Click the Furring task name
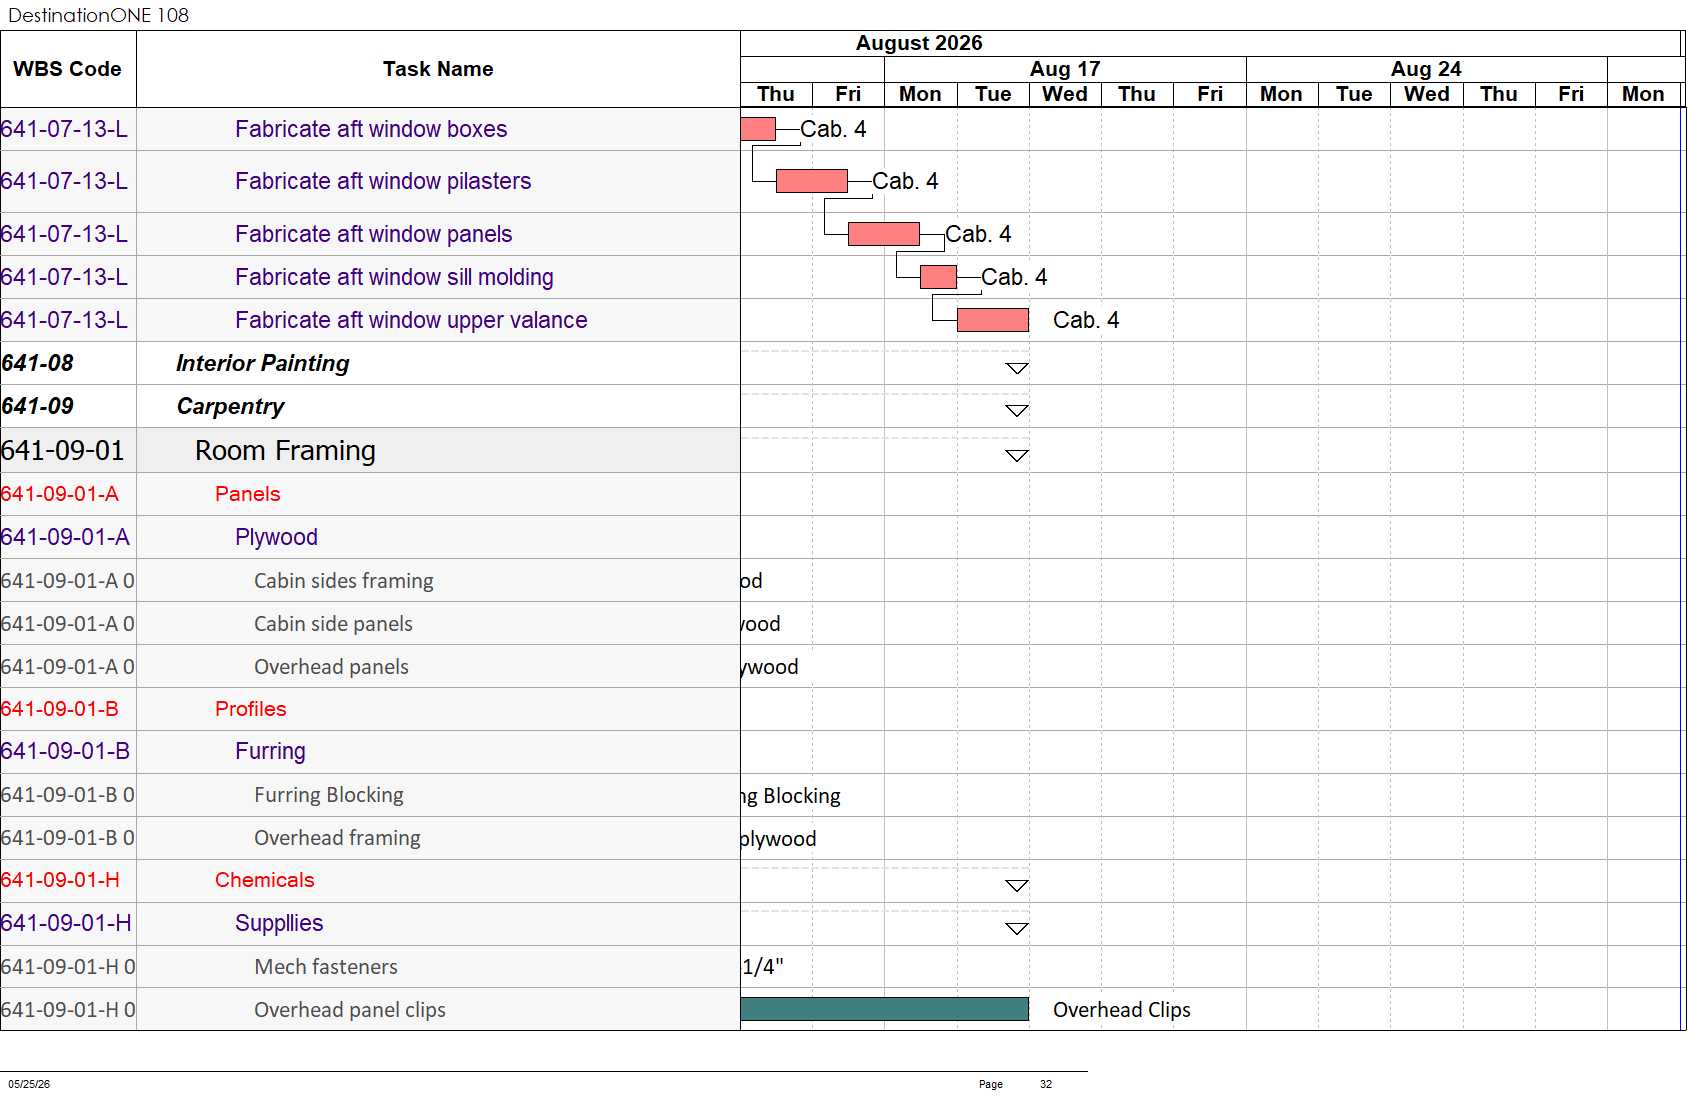The width and height of the screenshot is (1687, 1097). 270,751
